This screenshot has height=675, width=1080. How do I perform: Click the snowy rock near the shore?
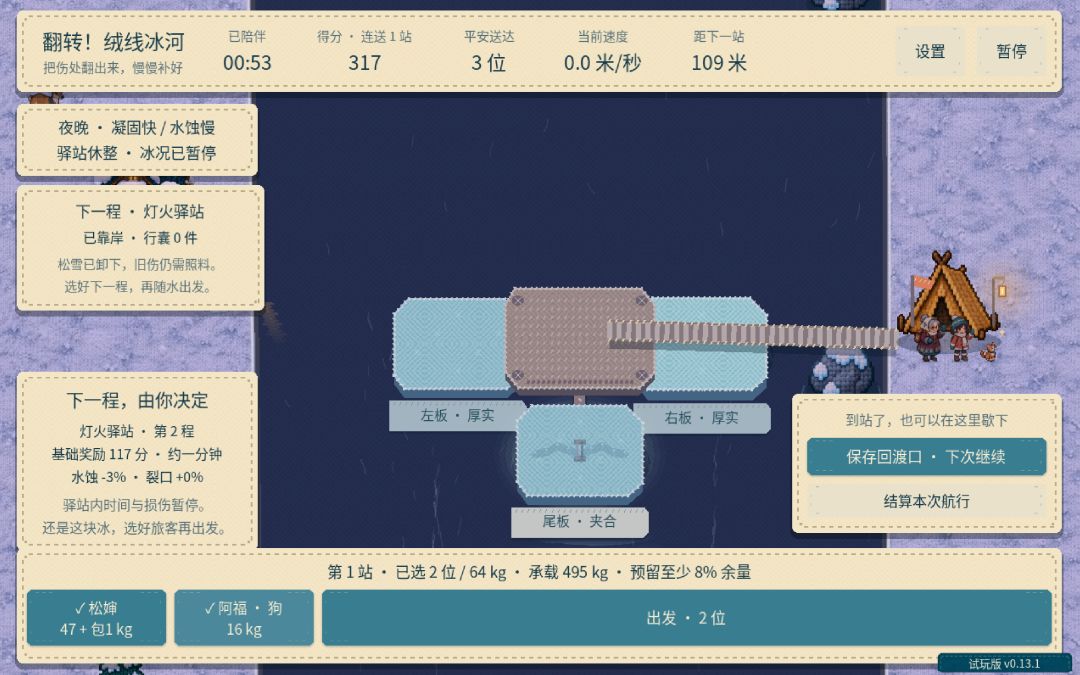pyautogui.click(x=842, y=373)
